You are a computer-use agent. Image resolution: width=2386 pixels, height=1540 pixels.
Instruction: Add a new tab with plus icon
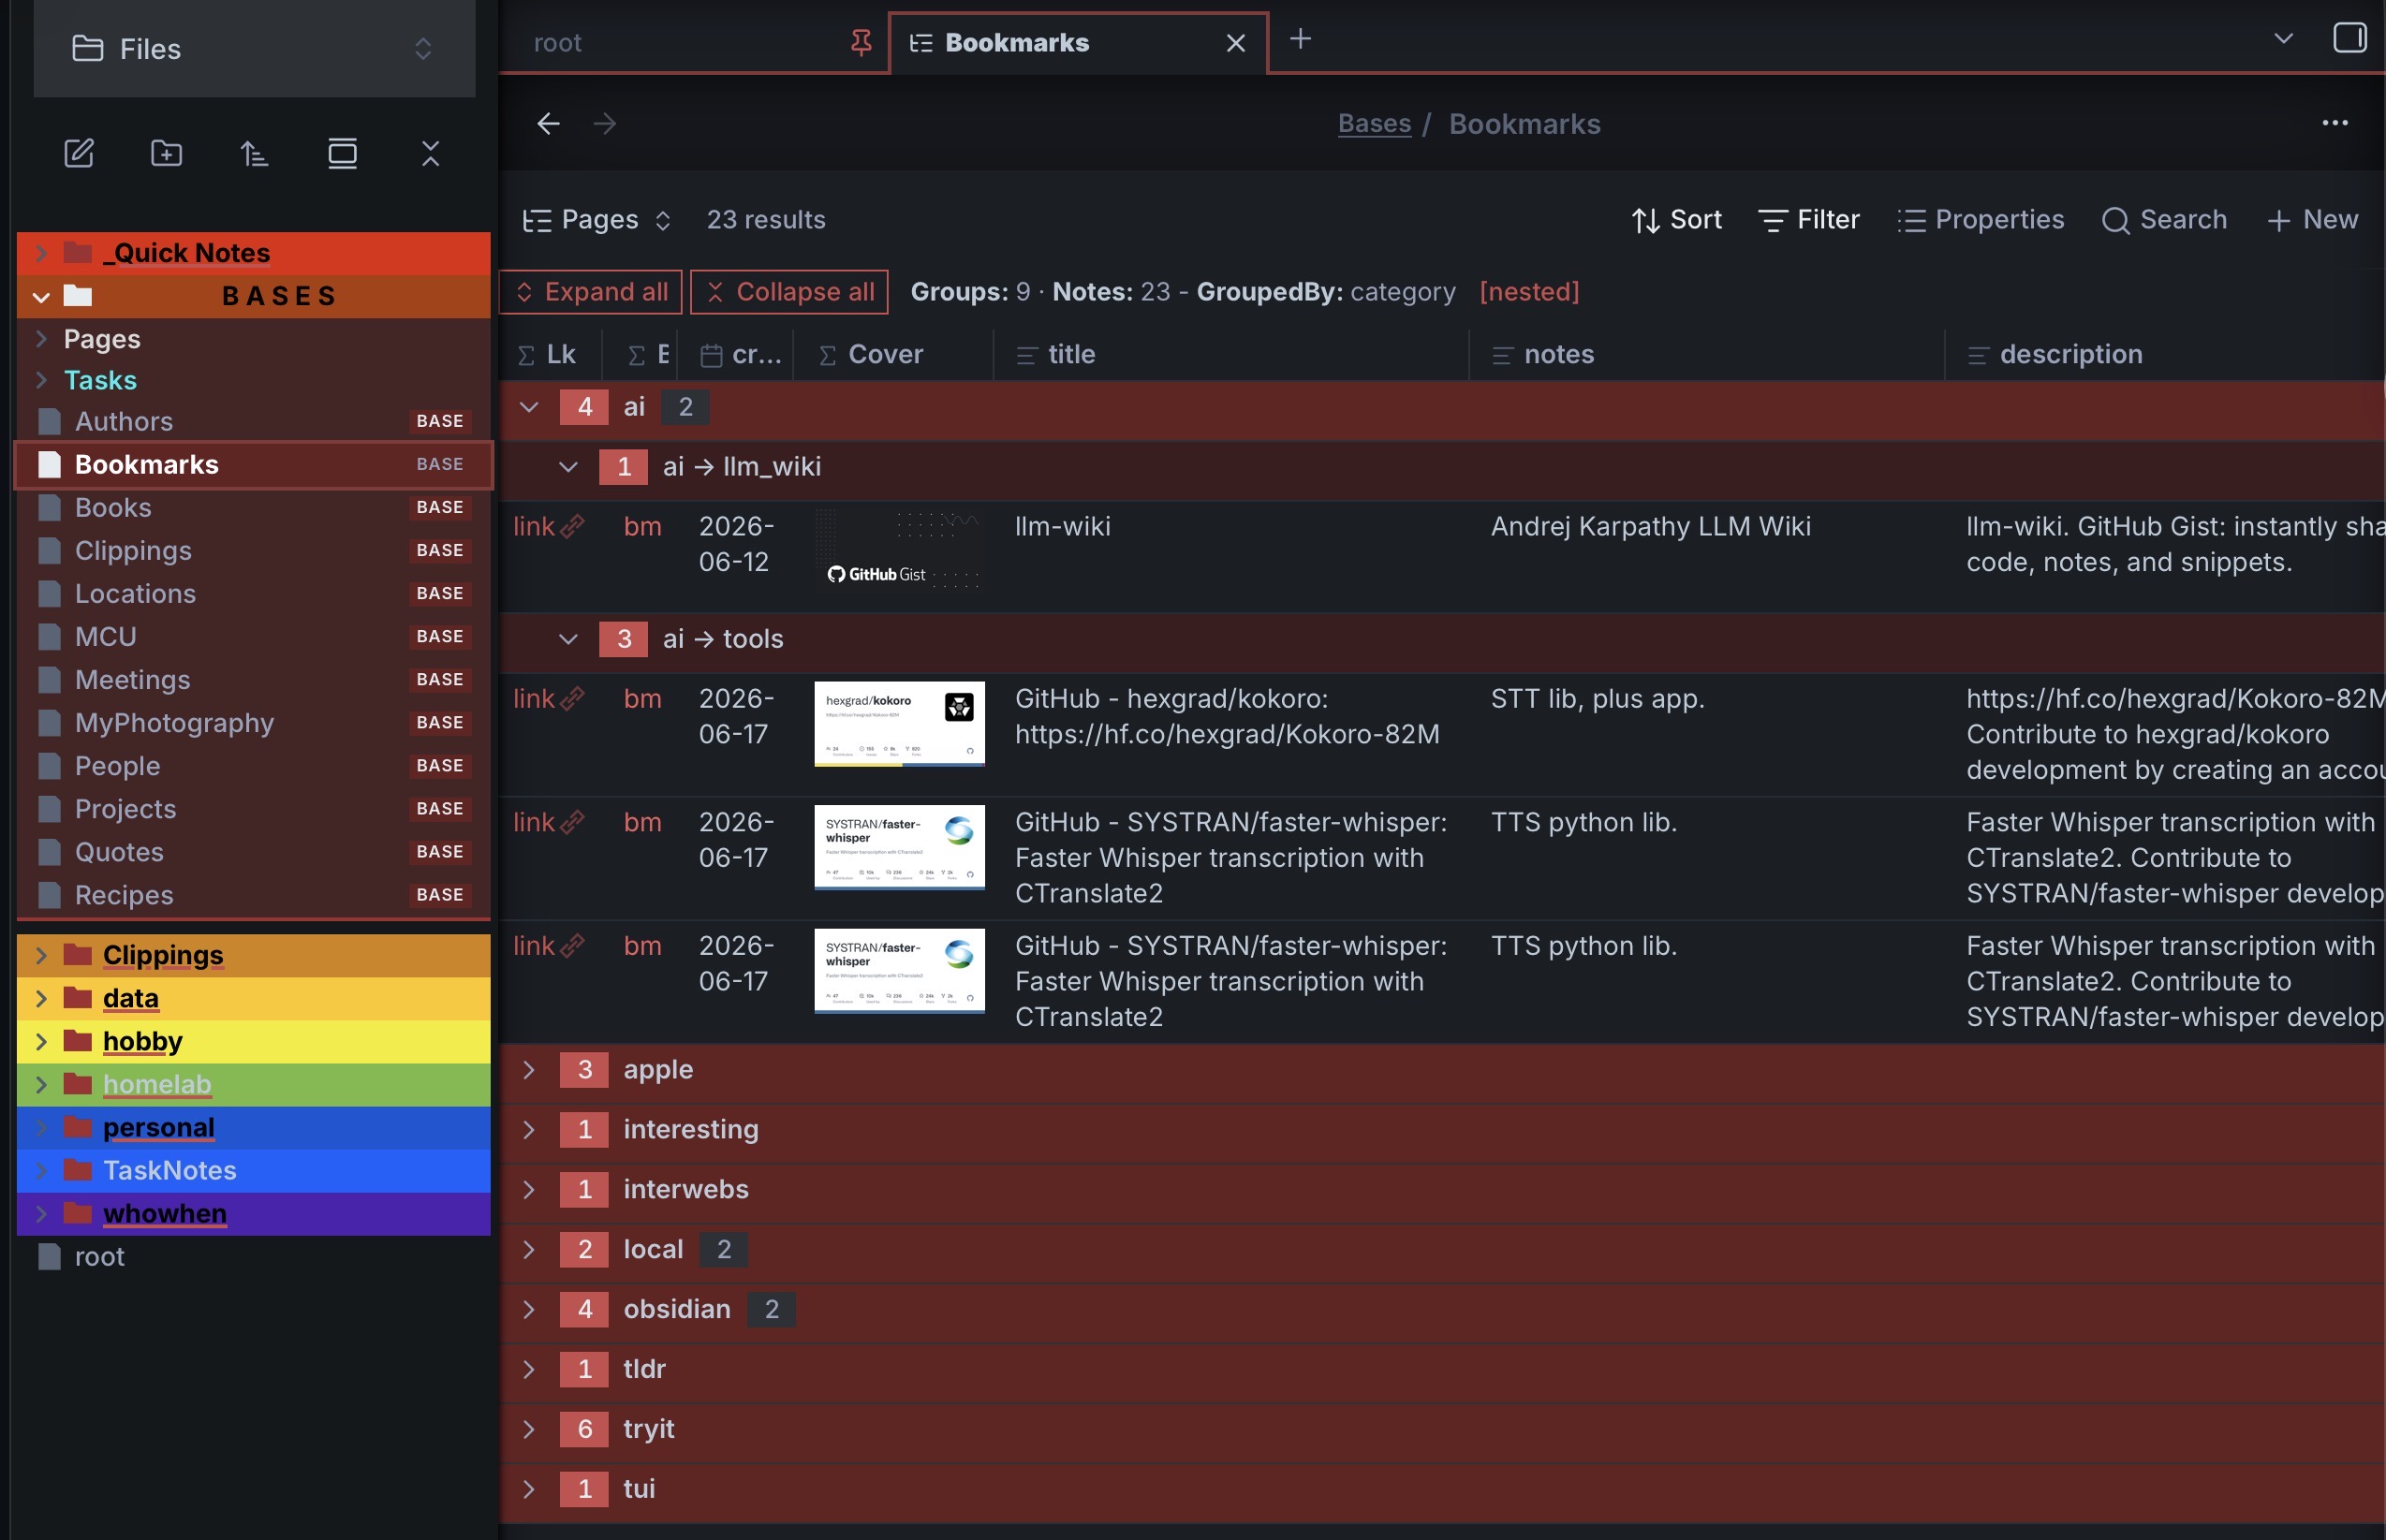(1300, 39)
